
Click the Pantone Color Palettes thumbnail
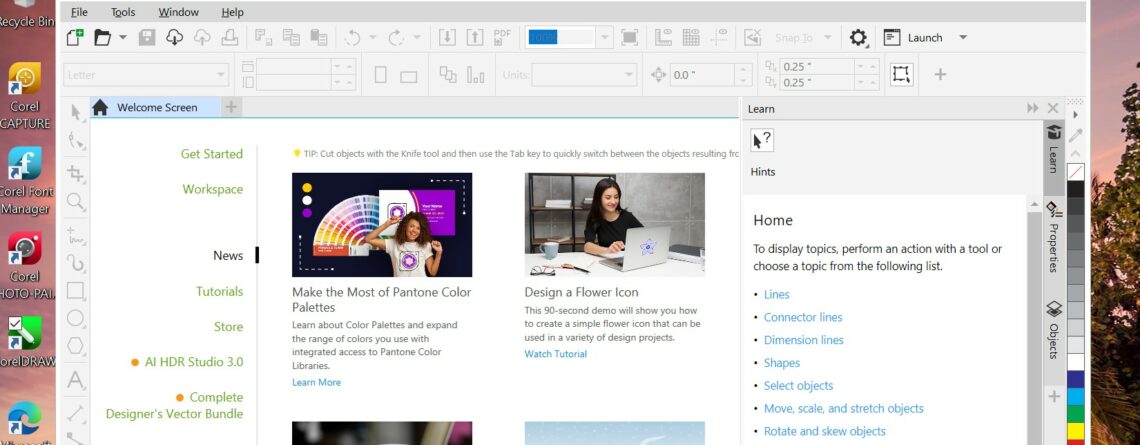(382, 225)
